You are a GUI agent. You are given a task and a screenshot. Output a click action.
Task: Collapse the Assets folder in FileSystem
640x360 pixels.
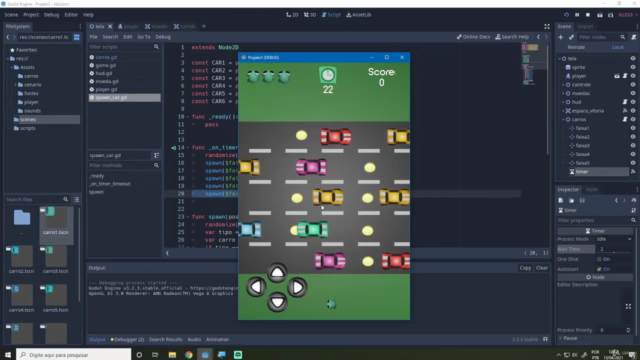[11, 67]
